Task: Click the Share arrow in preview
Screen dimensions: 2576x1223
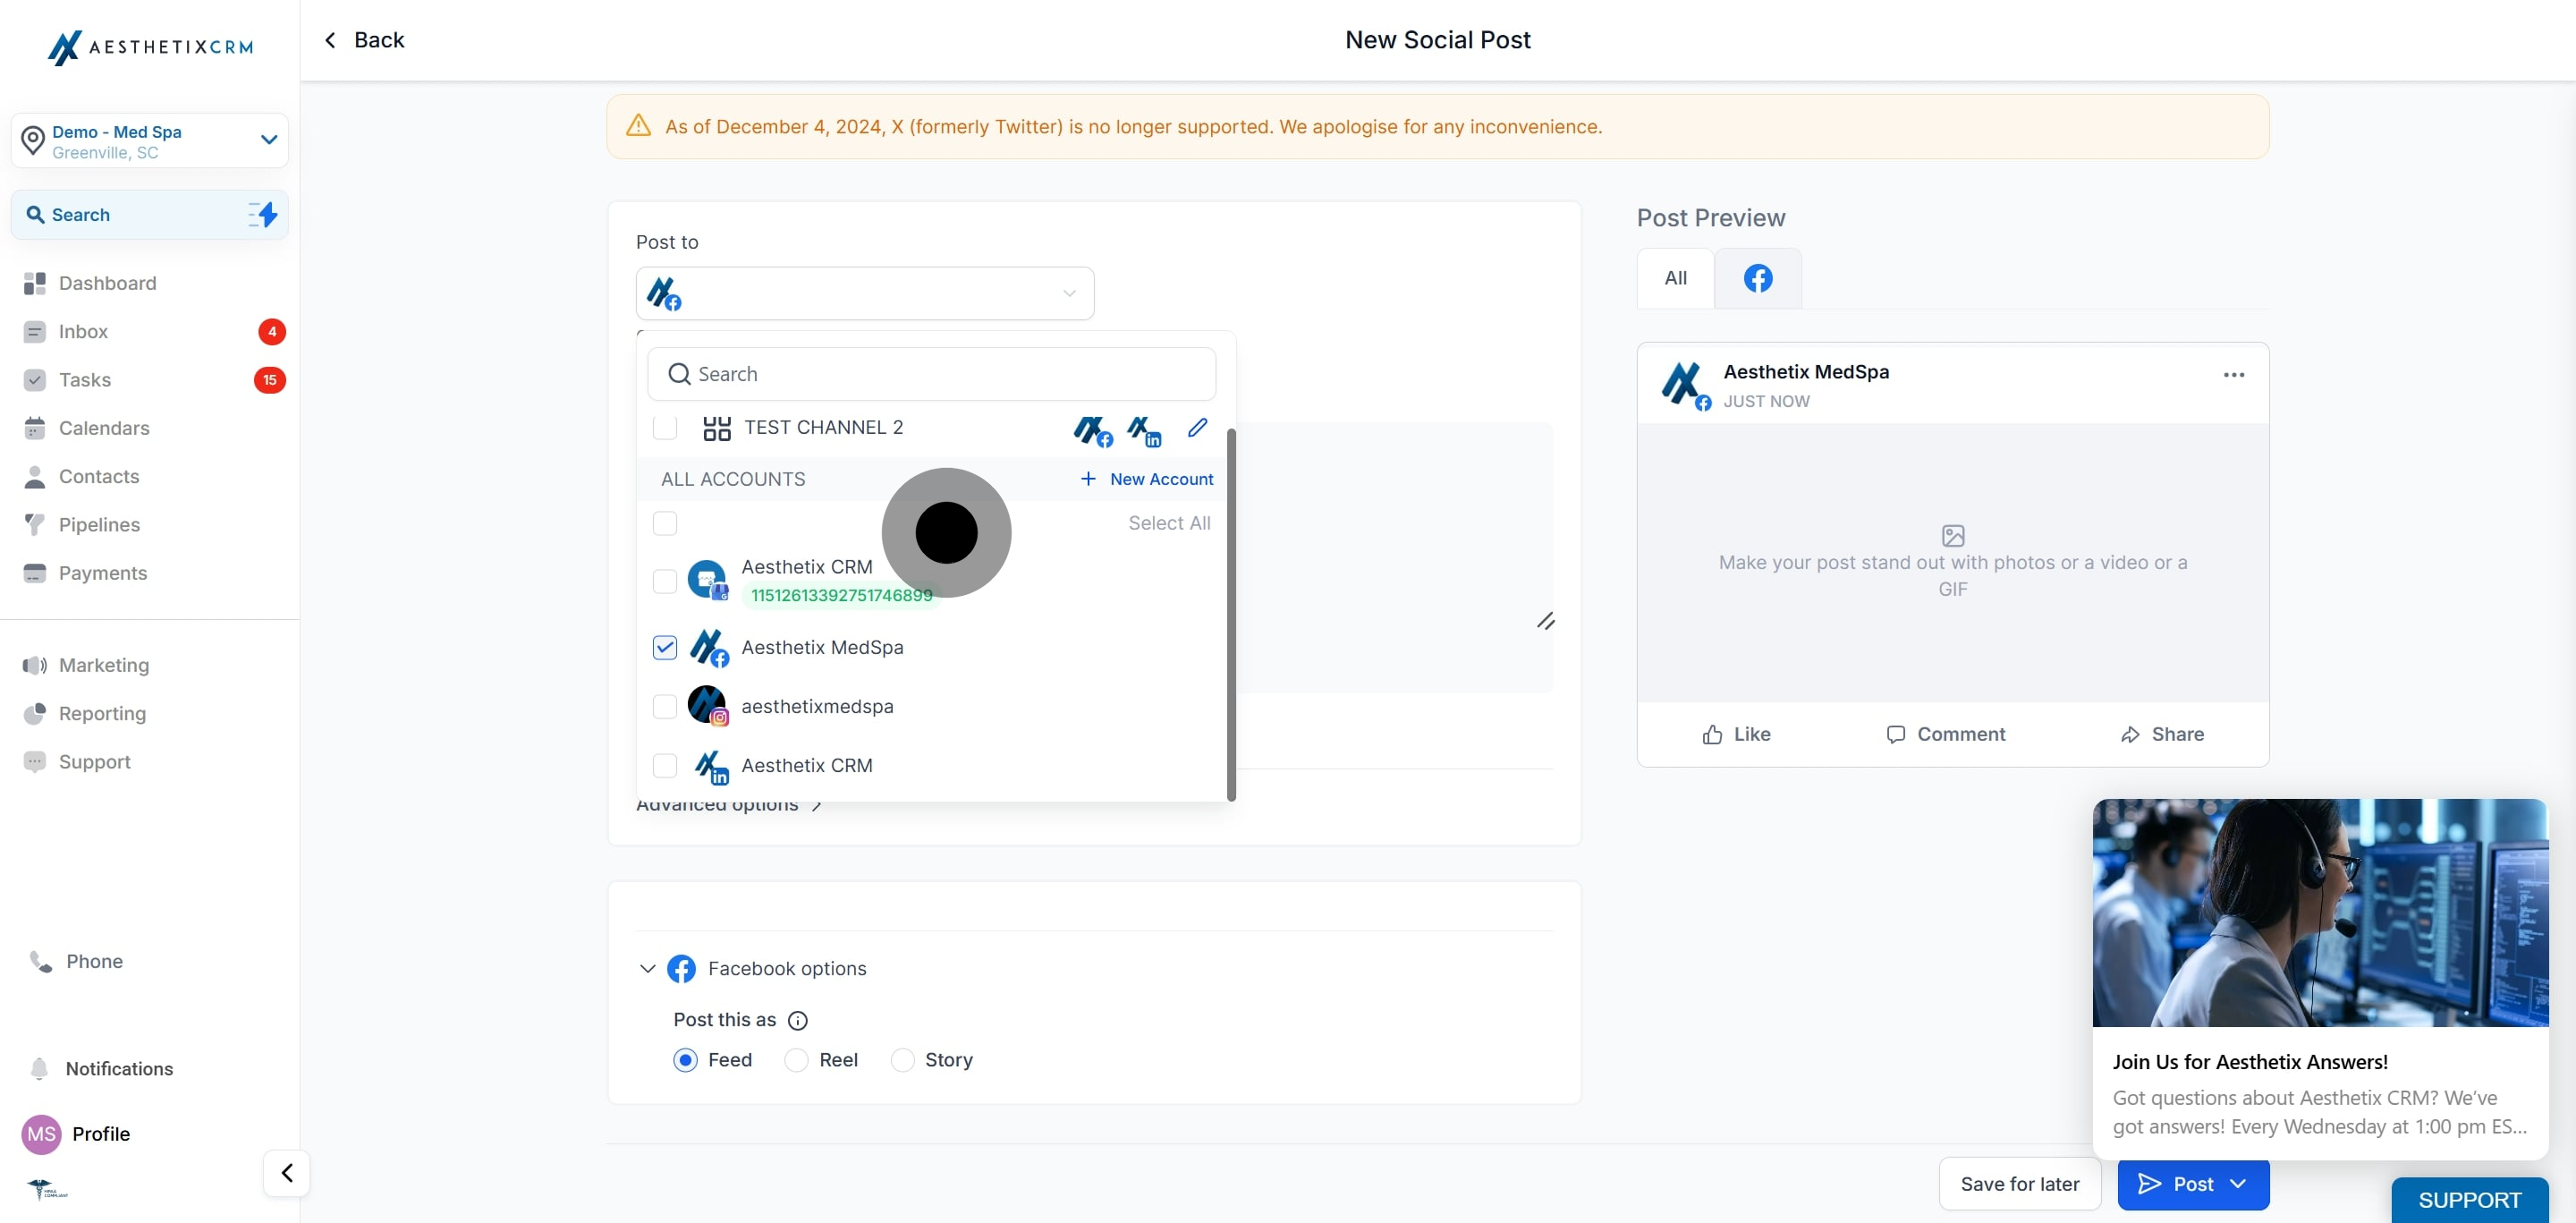Action: [2130, 735]
